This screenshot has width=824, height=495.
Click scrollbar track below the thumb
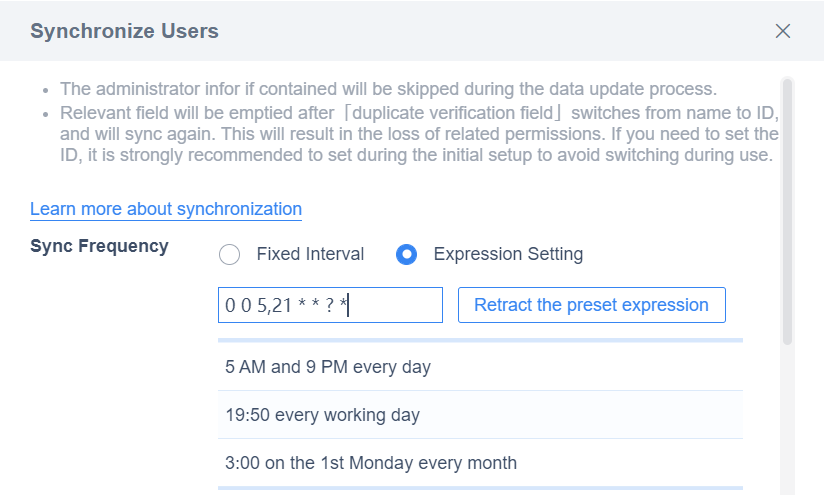(x=787, y=420)
